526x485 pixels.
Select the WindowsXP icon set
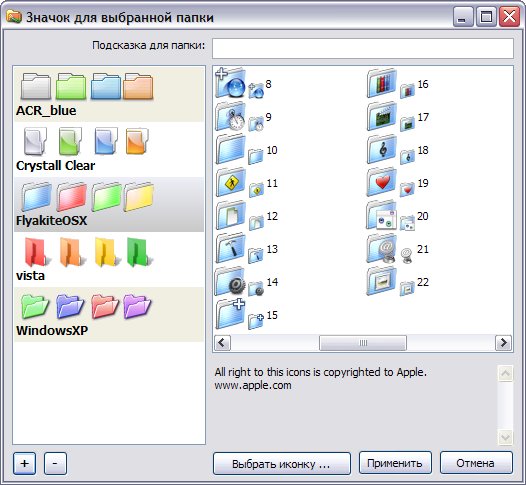(109, 314)
